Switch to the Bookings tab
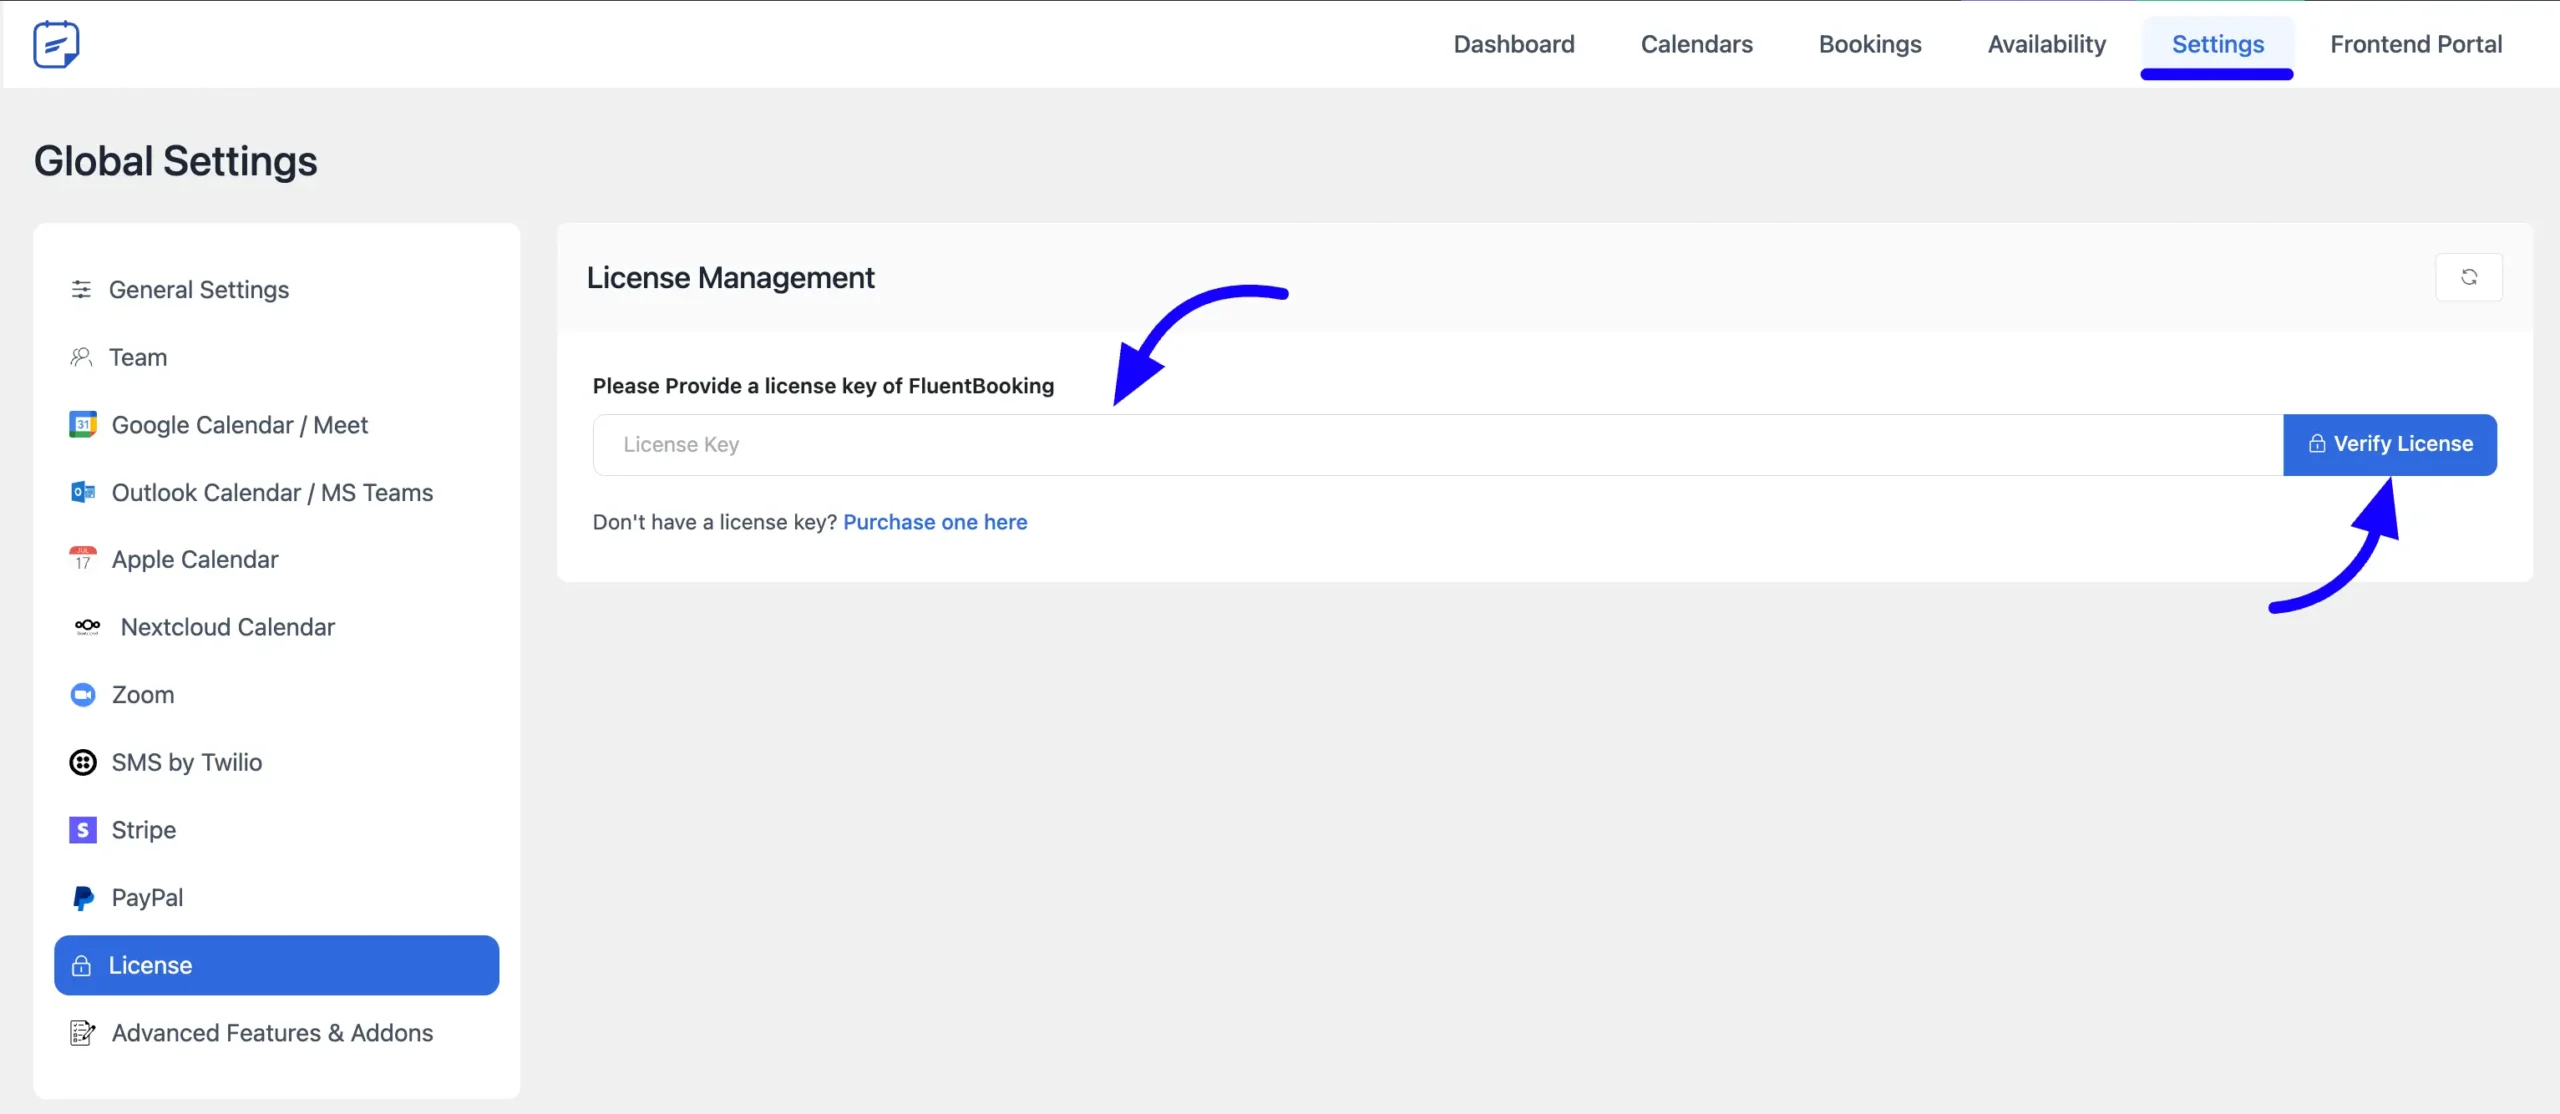Image resolution: width=2560 pixels, height=1114 pixels. 1870,44
